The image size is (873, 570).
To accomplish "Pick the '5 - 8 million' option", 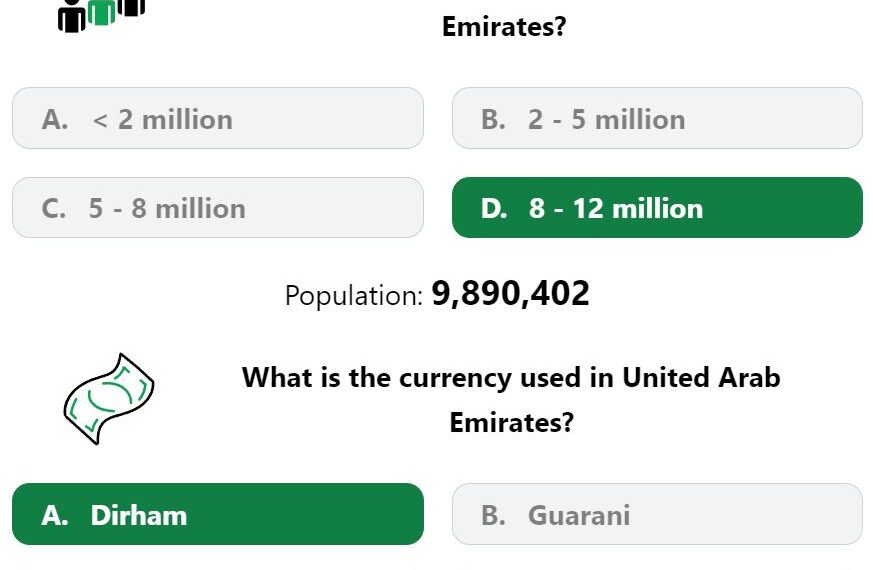I will coord(217,208).
